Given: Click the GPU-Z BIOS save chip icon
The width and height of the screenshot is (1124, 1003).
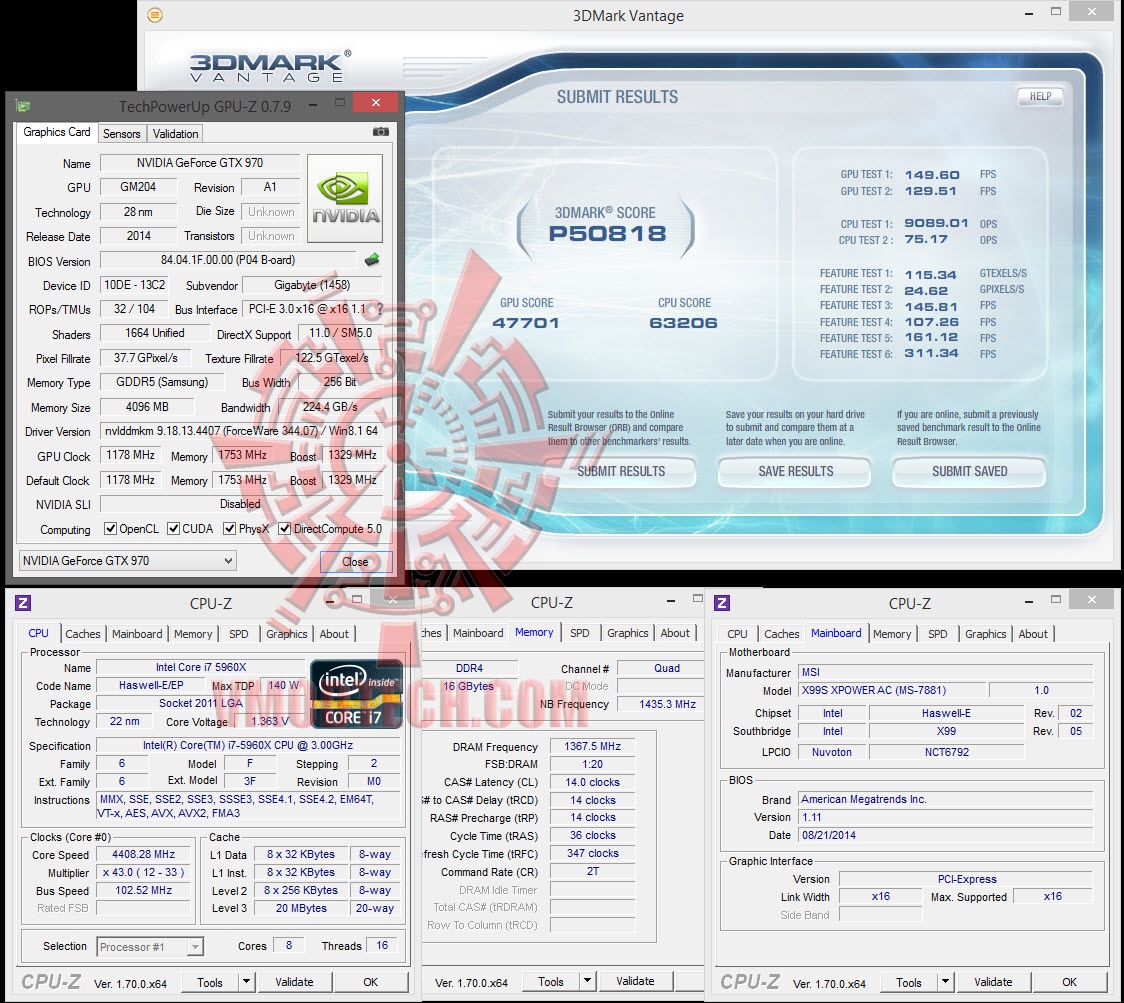Looking at the screenshot, I should [371, 260].
